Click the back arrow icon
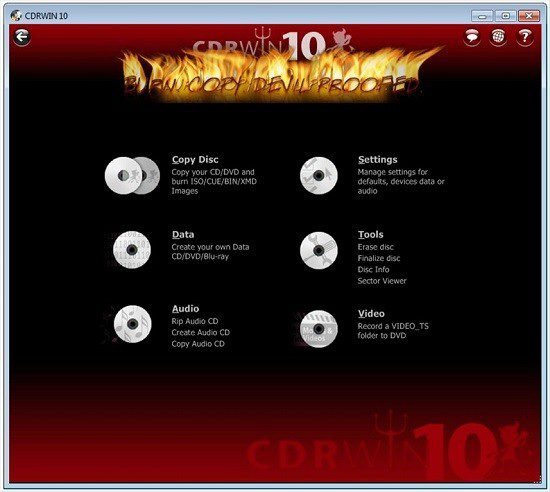The width and height of the screenshot is (550, 492). pyautogui.click(x=22, y=37)
